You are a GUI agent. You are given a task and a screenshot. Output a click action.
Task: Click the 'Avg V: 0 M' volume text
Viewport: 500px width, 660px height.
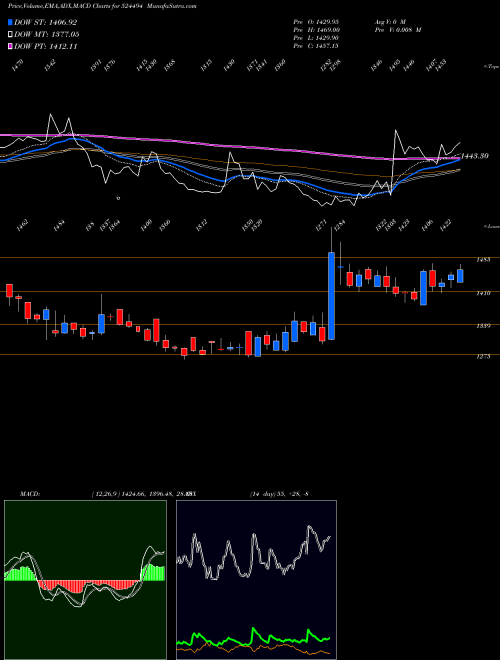click(x=390, y=21)
